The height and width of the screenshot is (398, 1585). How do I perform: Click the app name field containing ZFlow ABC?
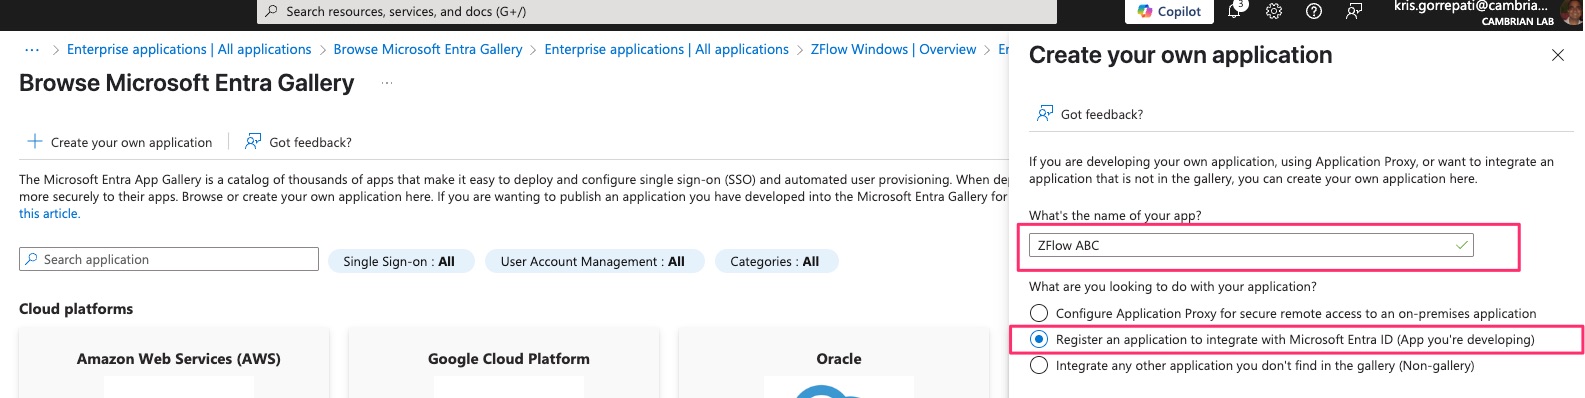coord(1251,245)
